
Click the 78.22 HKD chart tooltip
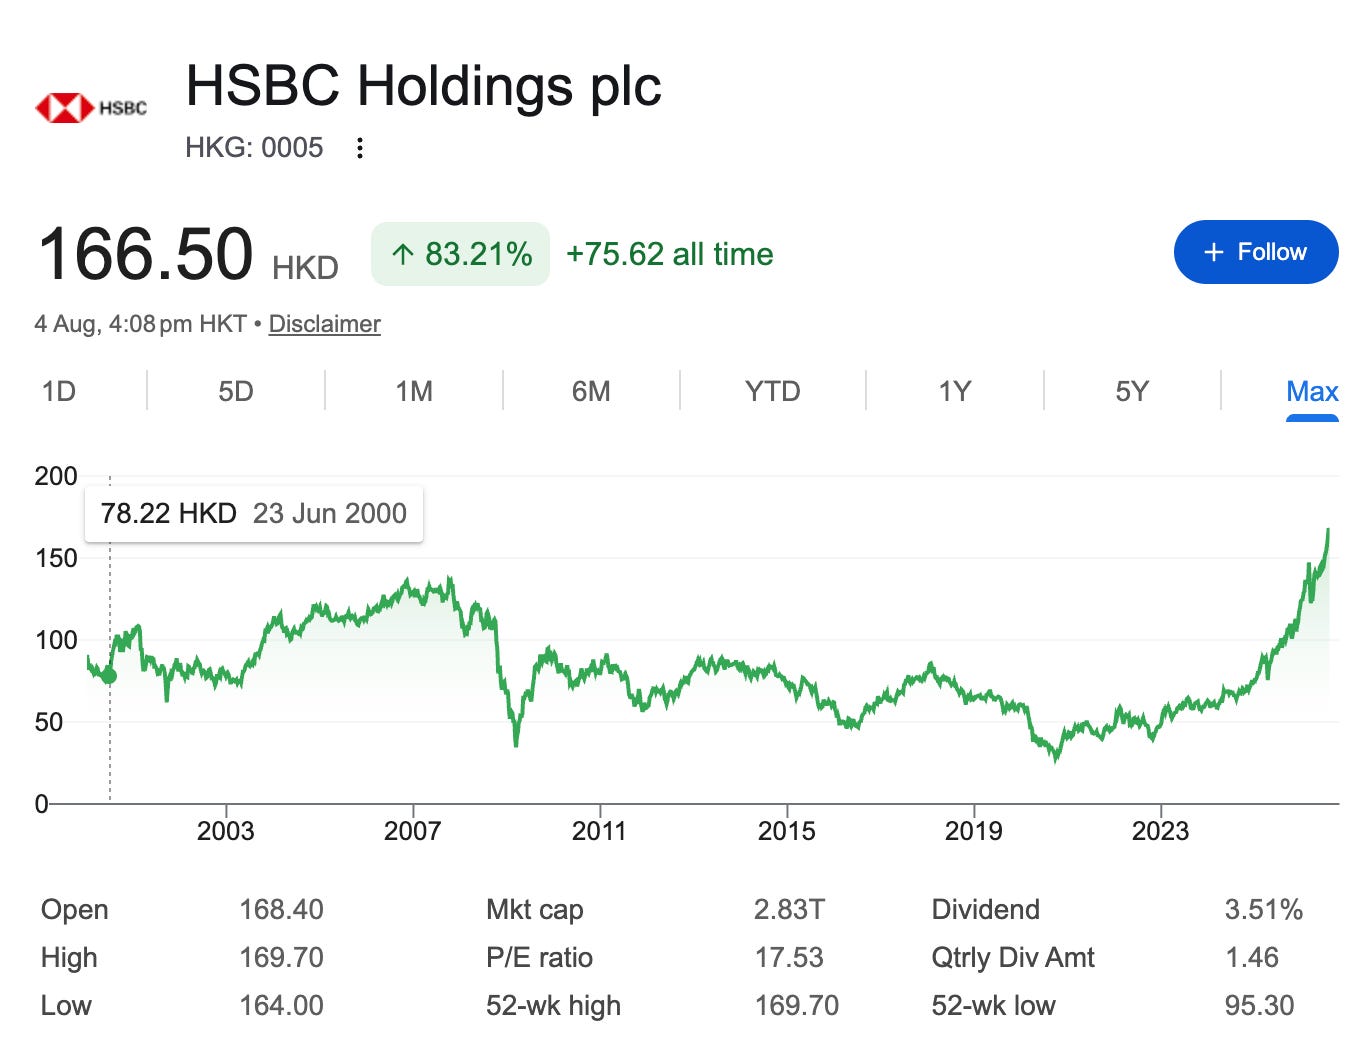254,514
